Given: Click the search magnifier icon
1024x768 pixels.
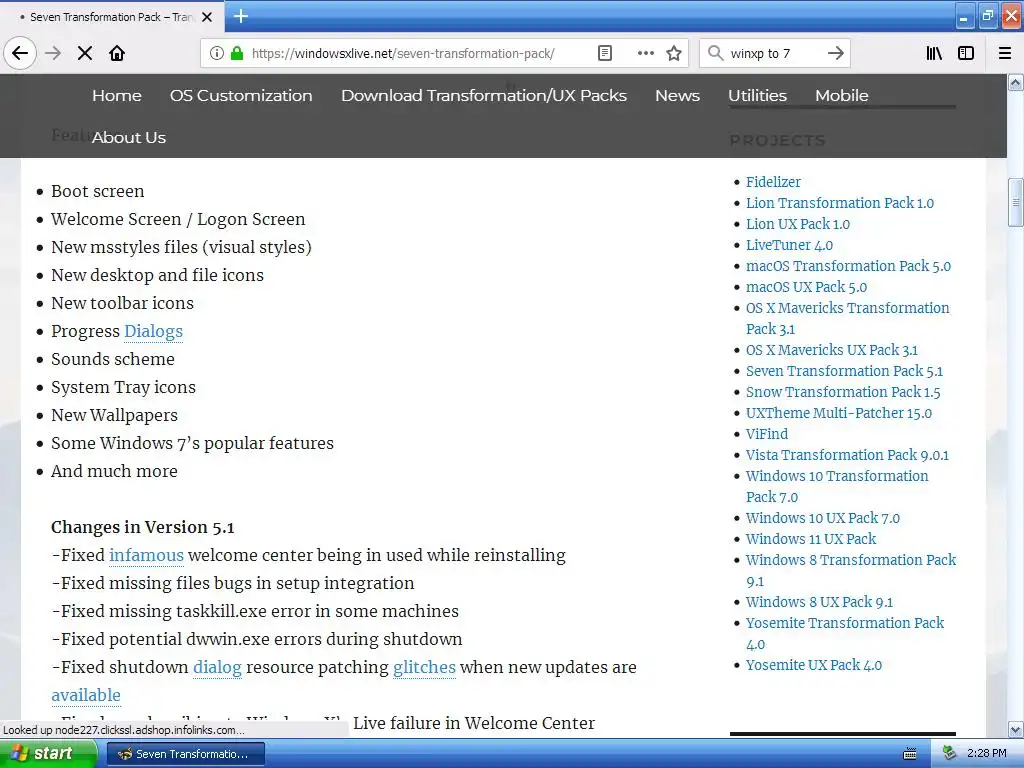Looking at the screenshot, I should [x=716, y=53].
